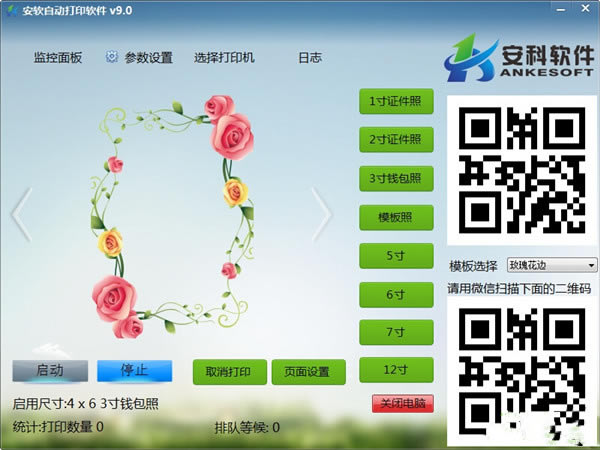Image resolution: width=600 pixels, height=450 pixels.
Task: Click the previous template left arrow
Action: pyautogui.click(x=22, y=215)
